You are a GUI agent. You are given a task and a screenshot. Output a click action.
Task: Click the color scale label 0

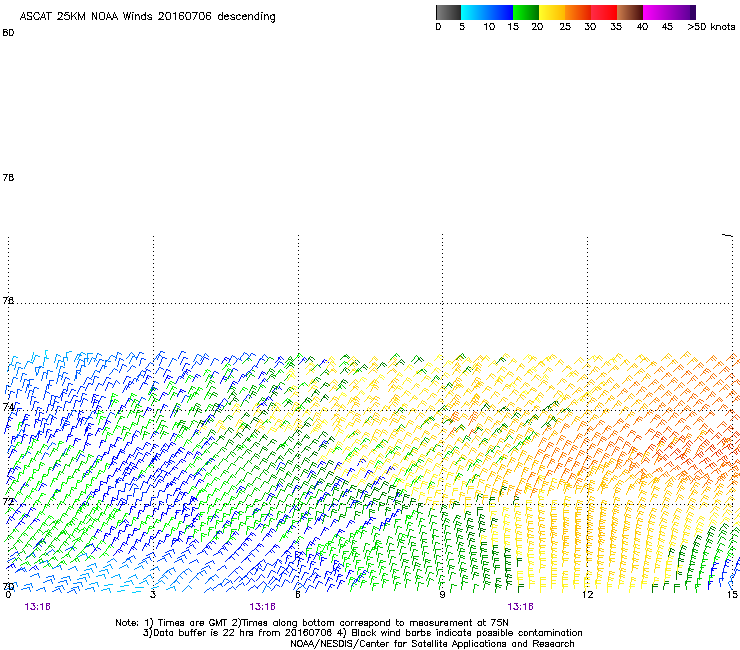(x=438, y=27)
